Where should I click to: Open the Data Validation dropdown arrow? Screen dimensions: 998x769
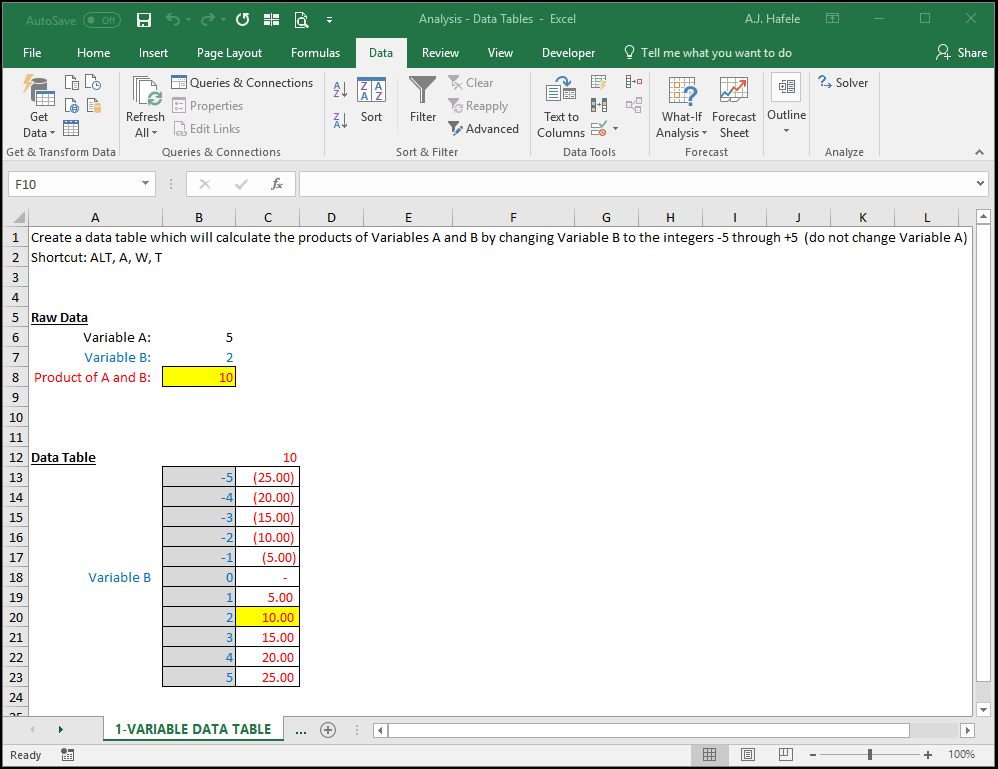(615, 129)
